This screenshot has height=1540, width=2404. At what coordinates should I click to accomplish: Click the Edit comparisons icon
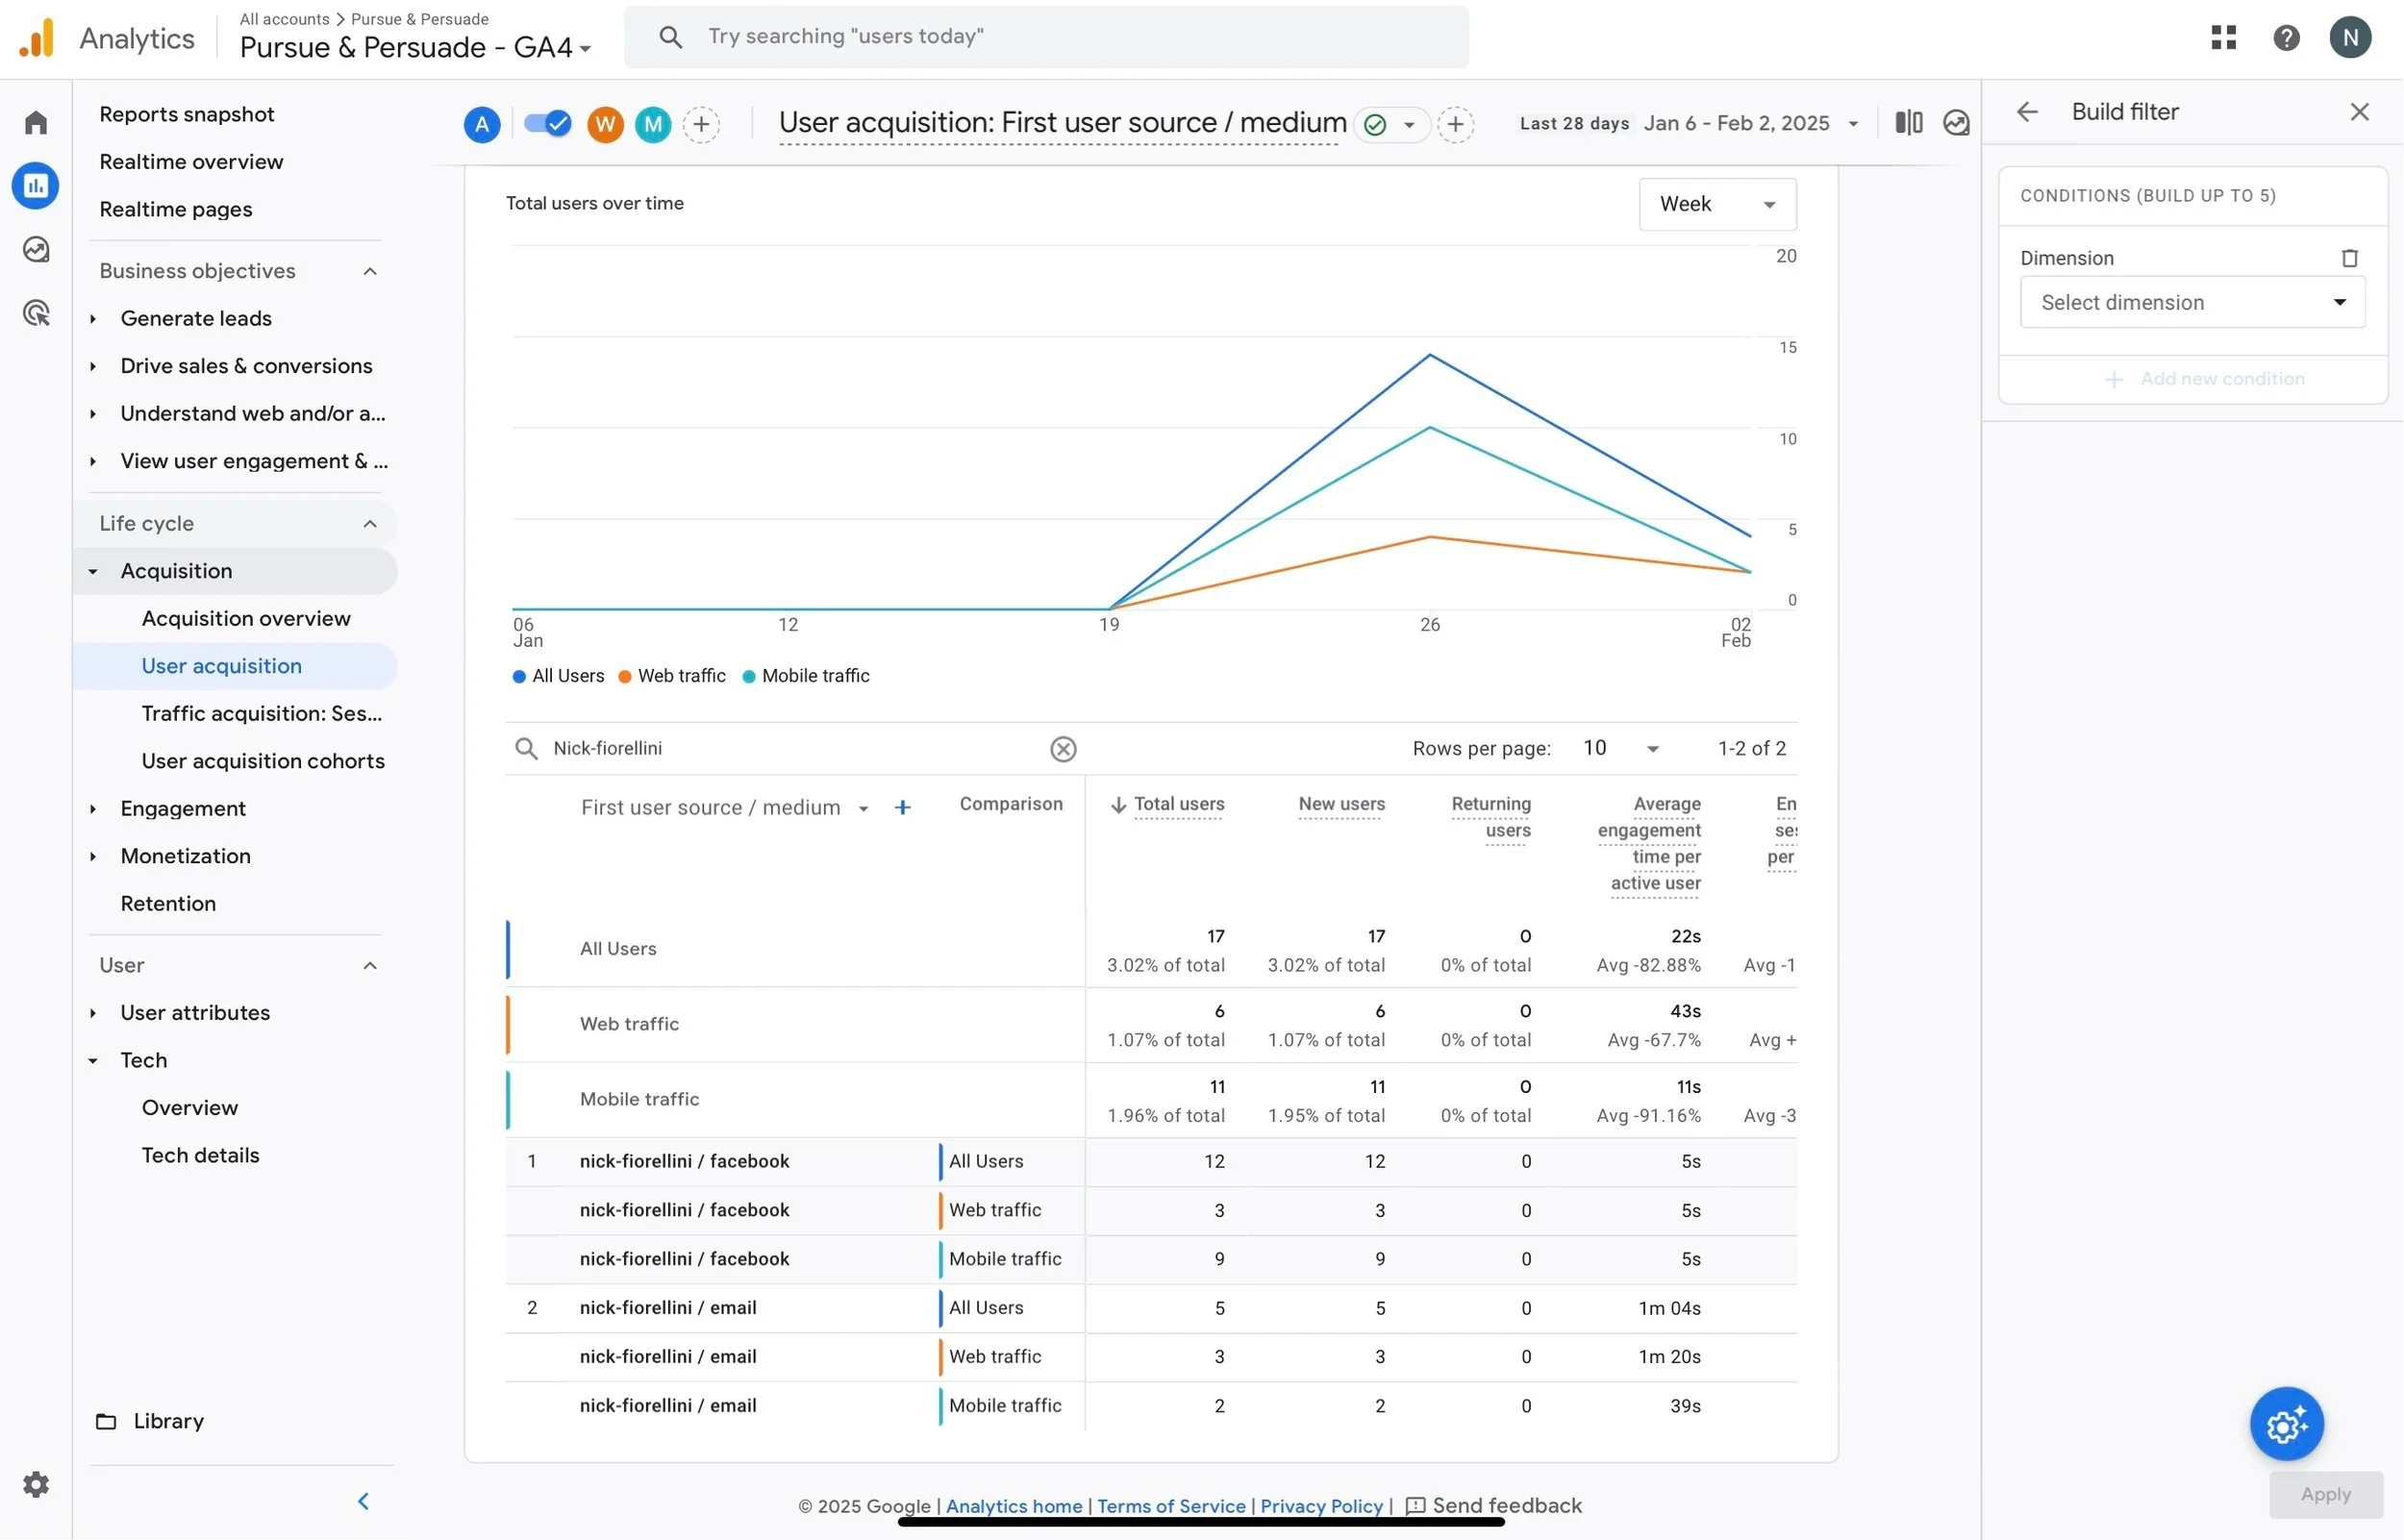1908,123
